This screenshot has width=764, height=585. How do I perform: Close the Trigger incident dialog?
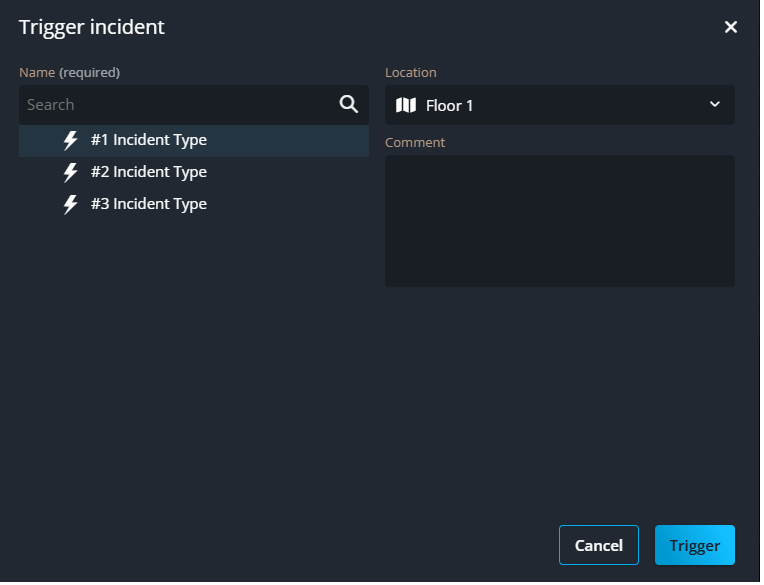(732, 27)
